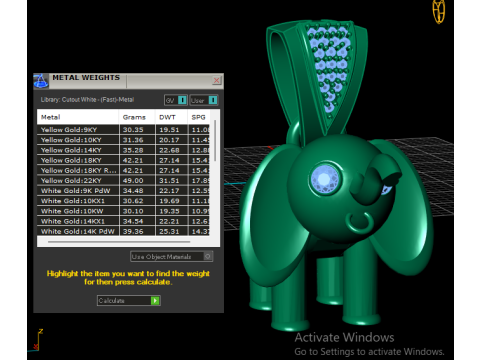Select the Yellow Gold:14KY row
Viewport: 480px width, 360px height.
coord(123,150)
